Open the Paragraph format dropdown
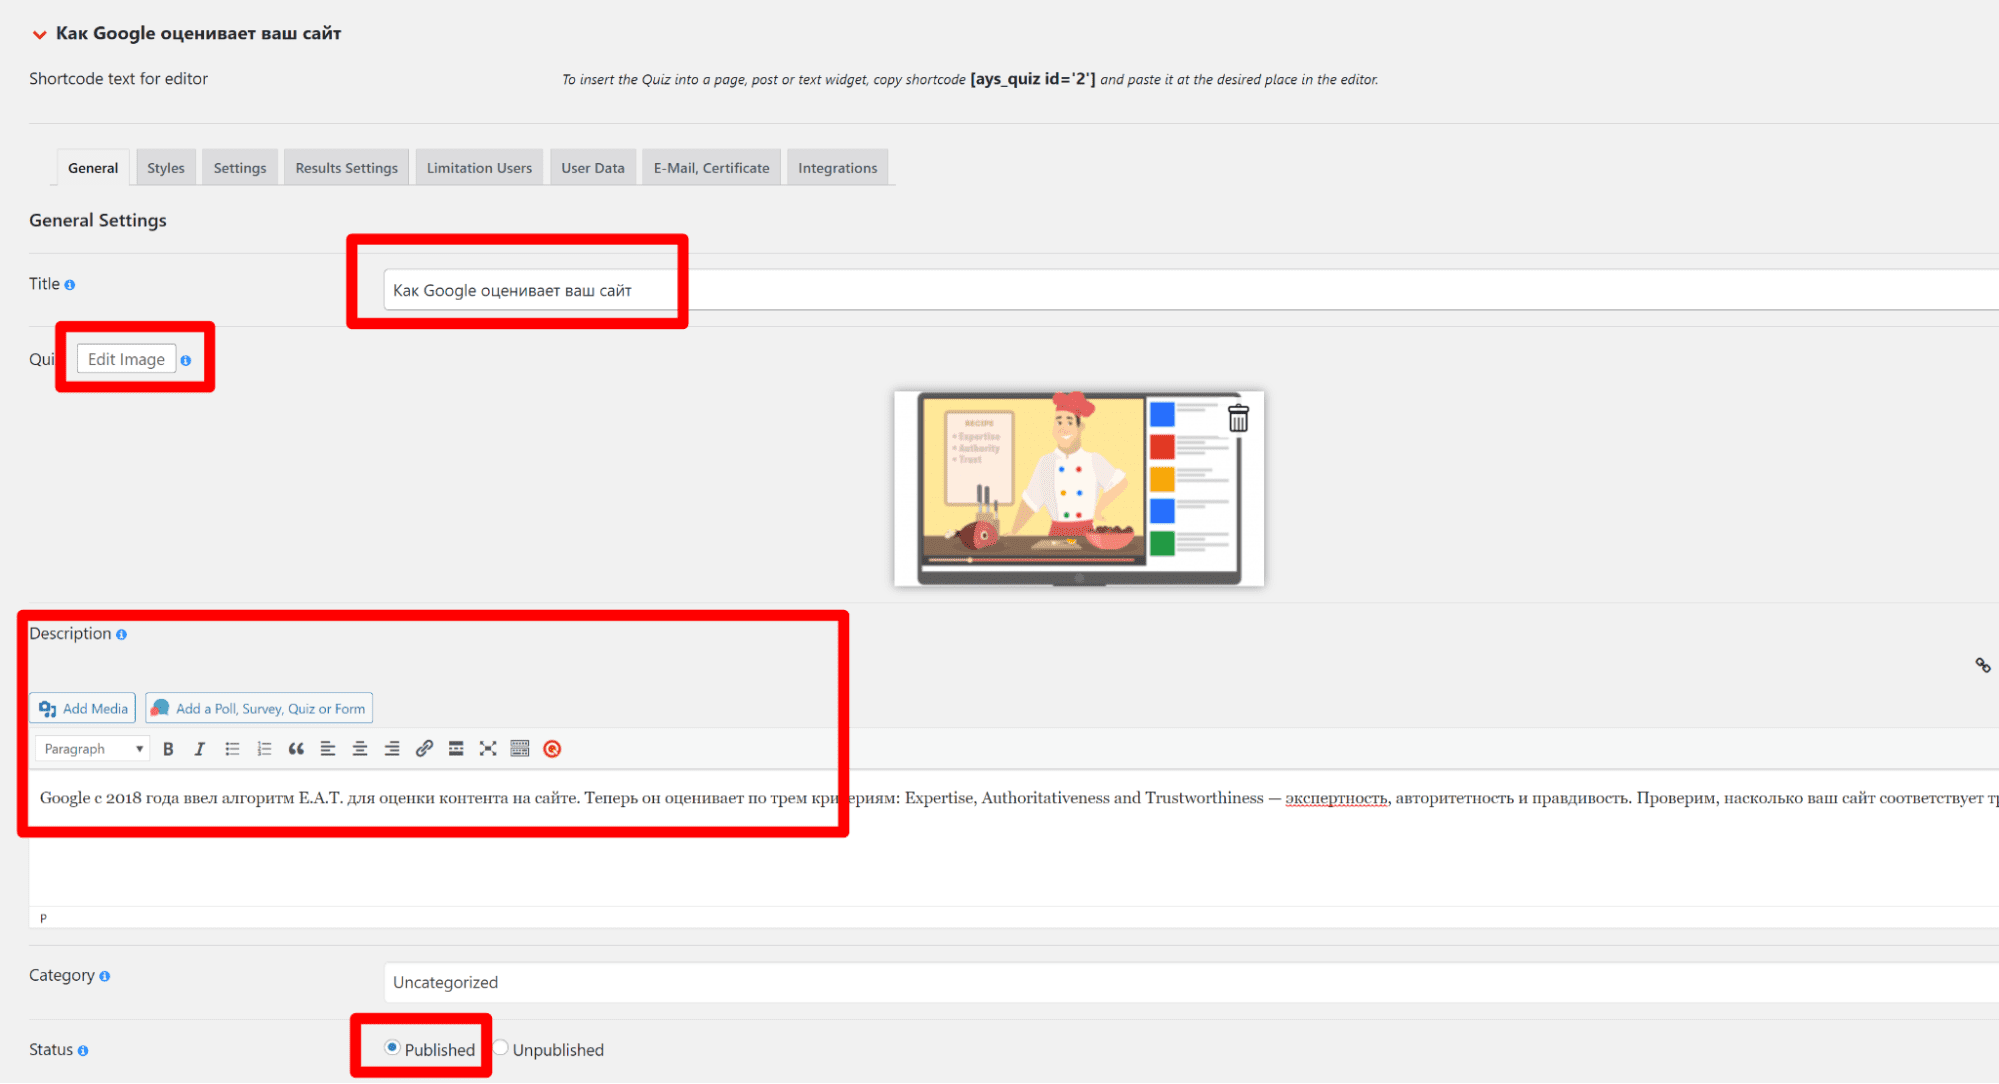The height and width of the screenshot is (1084, 1999). 93,749
